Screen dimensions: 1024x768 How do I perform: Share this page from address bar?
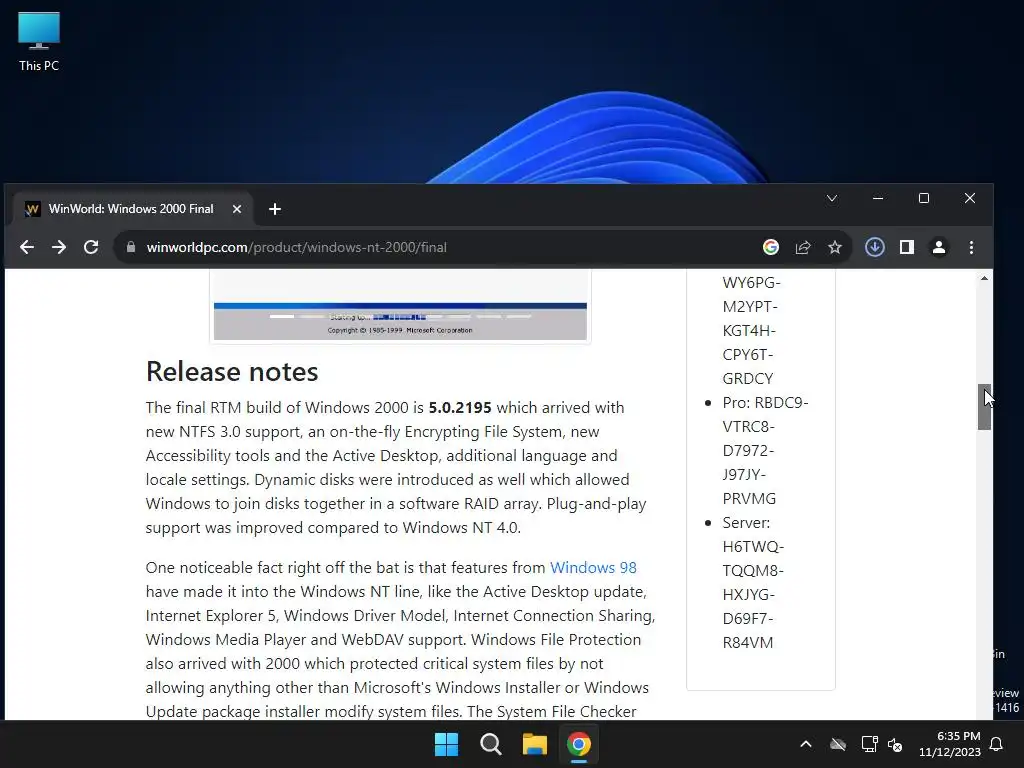(803, 247)
